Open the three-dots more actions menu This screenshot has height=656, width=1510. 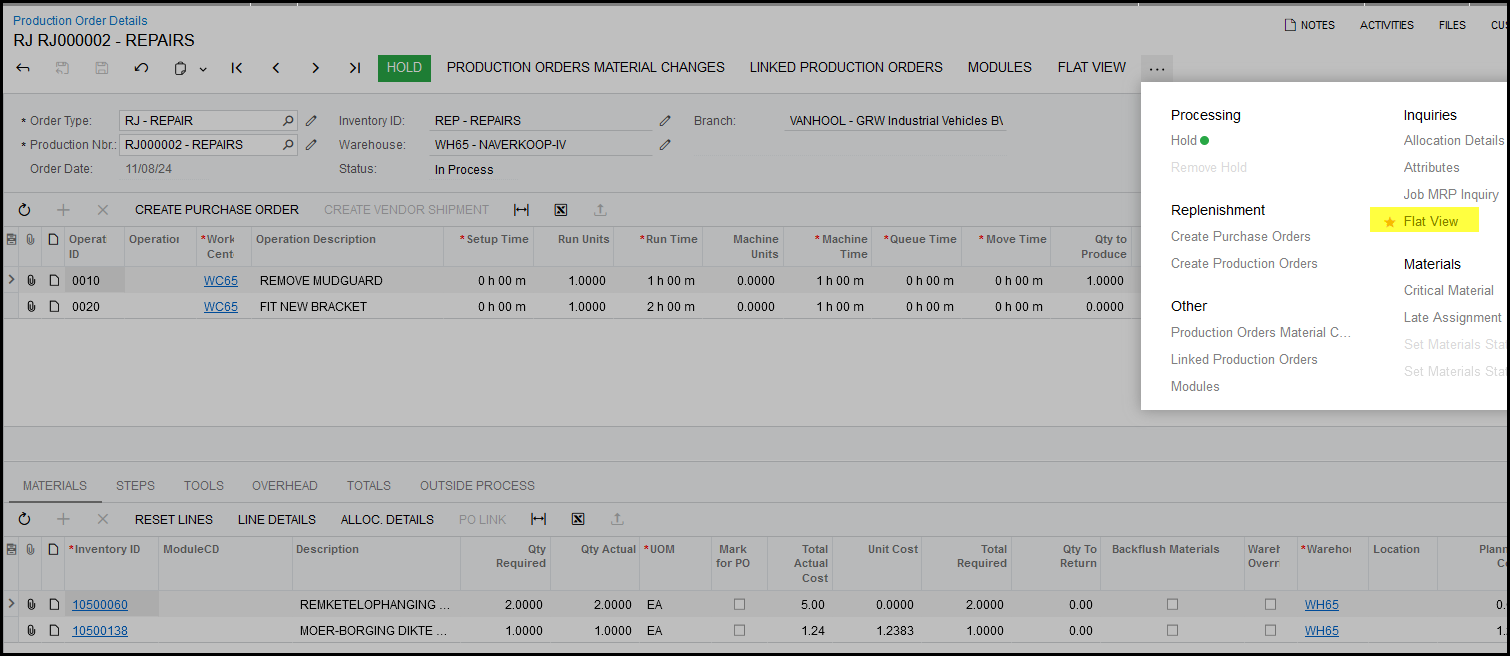pos(1157,69)
